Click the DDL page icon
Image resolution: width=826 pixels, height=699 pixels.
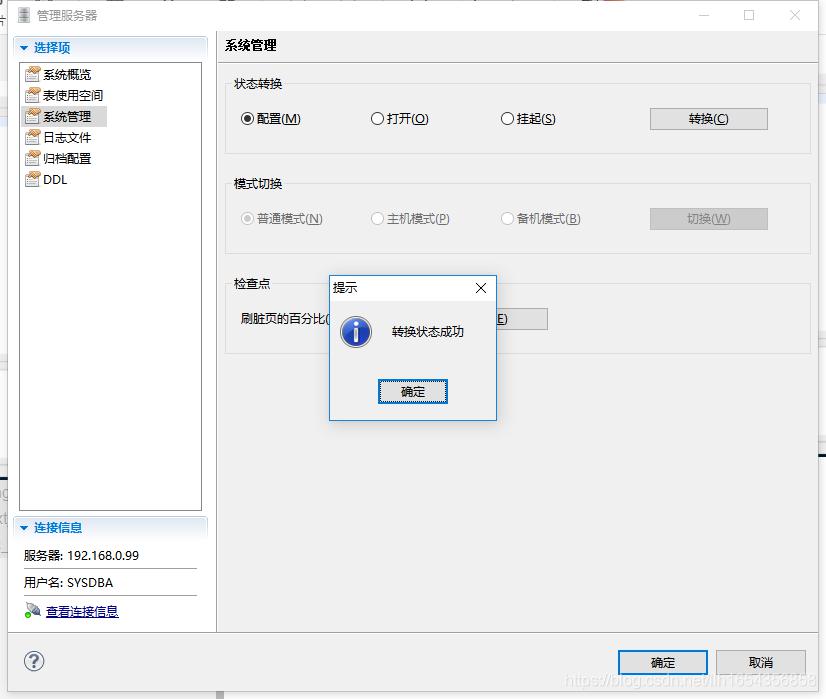click(33, 180)
